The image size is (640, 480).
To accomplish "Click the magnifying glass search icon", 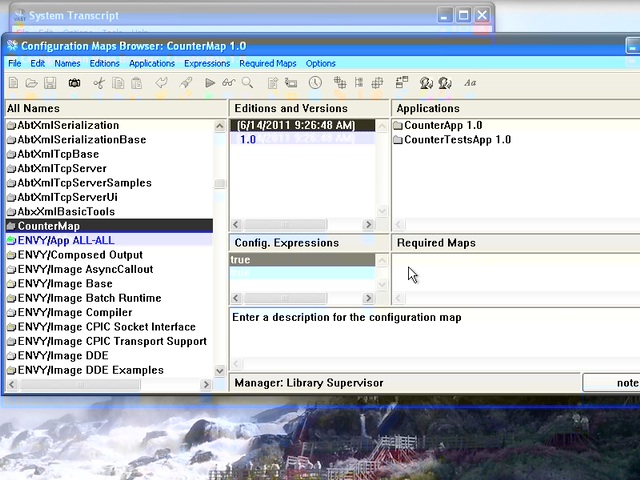I will click(x=247, y=83).
